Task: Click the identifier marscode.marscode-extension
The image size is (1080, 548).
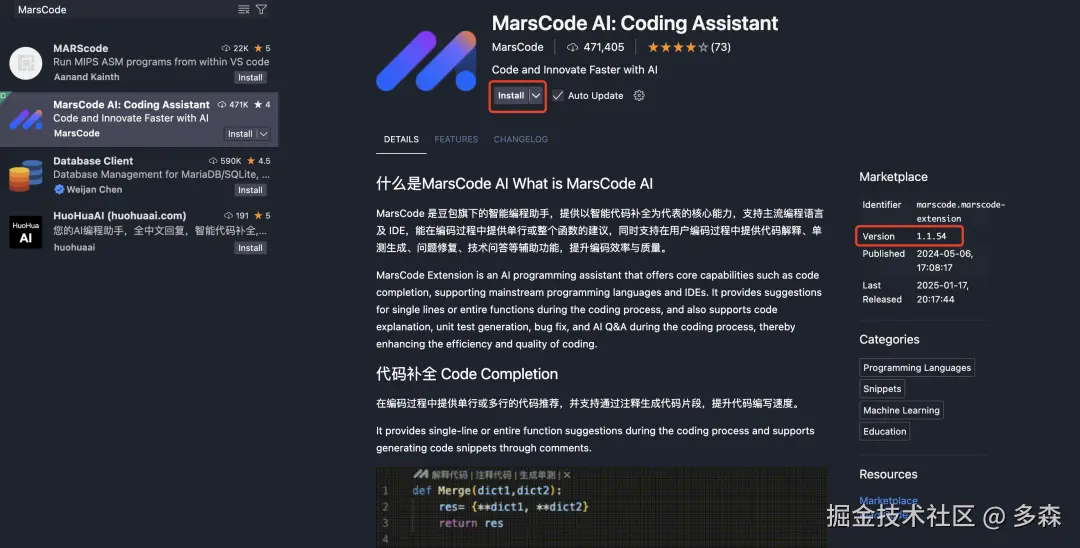Action: point(960,211)
